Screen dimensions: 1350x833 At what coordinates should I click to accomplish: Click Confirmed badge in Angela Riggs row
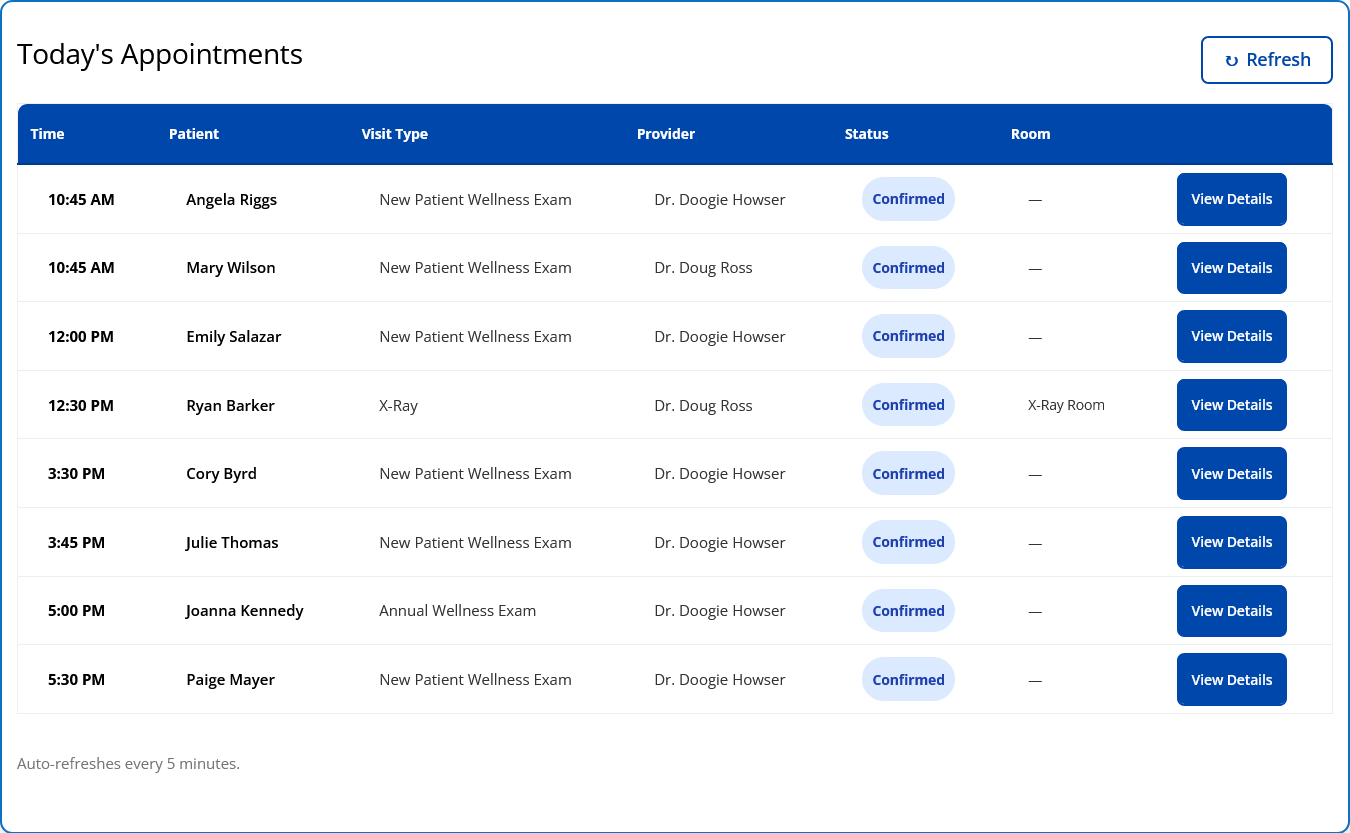pos(908,199)
